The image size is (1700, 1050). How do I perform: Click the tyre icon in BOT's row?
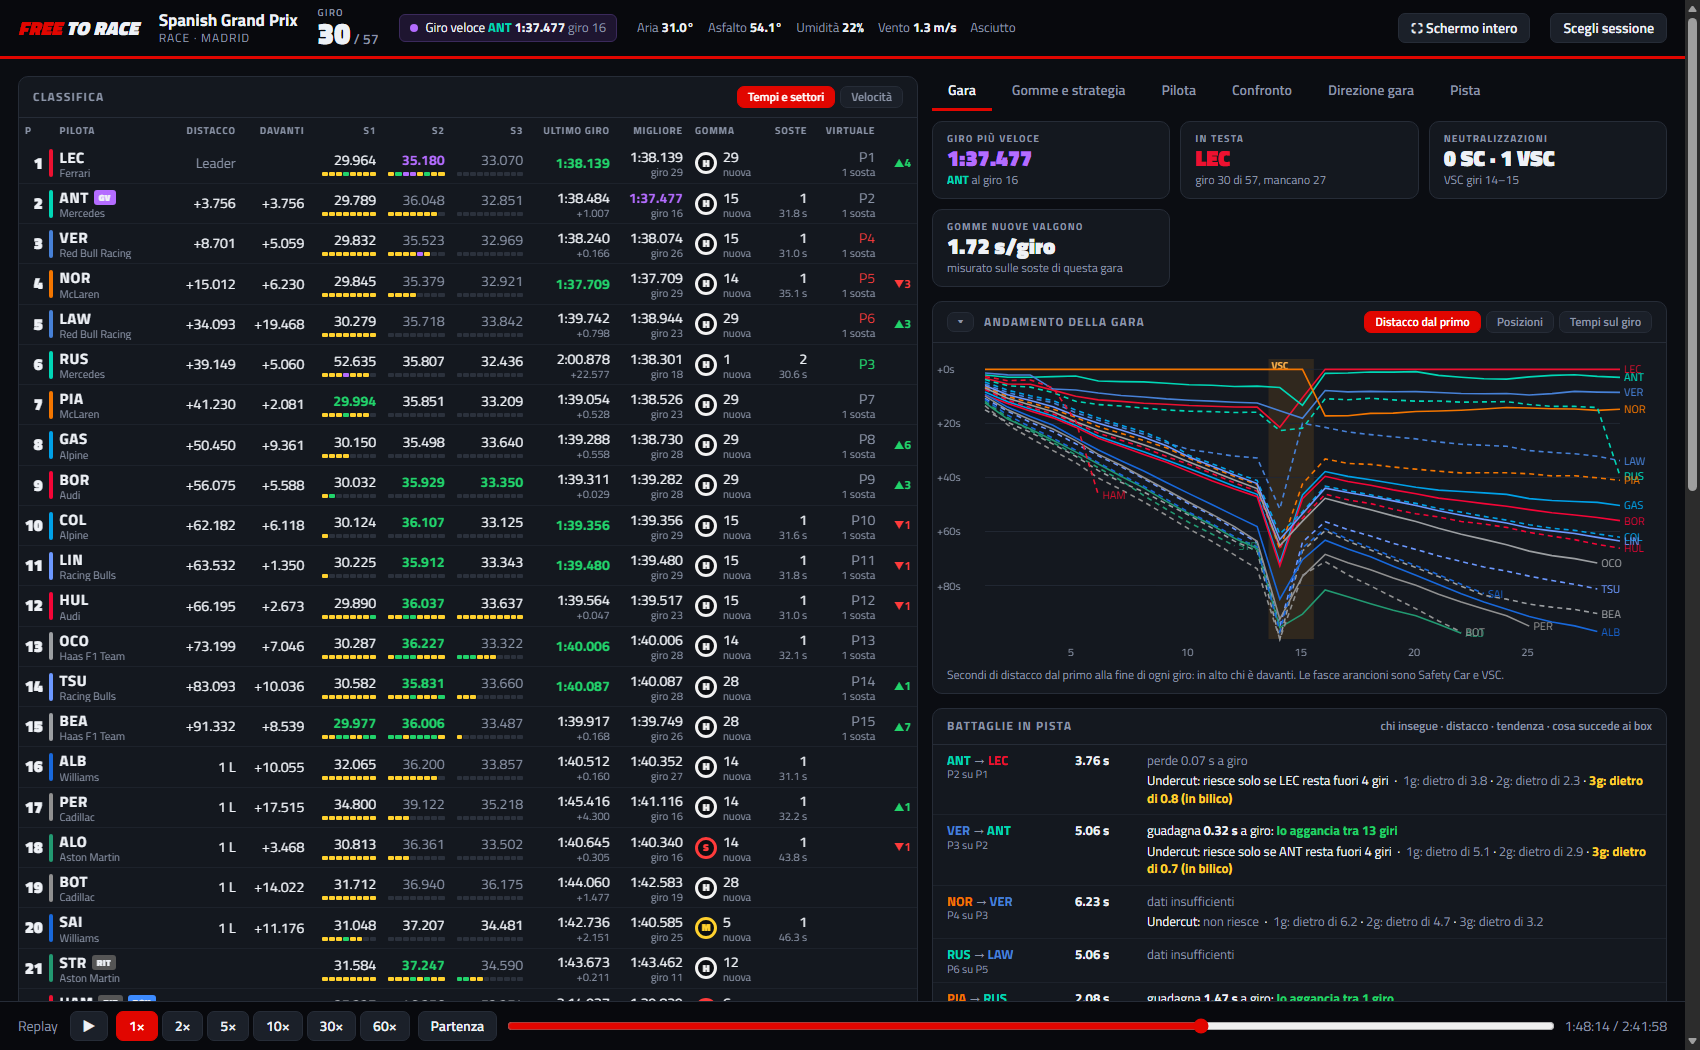(706, 887)
